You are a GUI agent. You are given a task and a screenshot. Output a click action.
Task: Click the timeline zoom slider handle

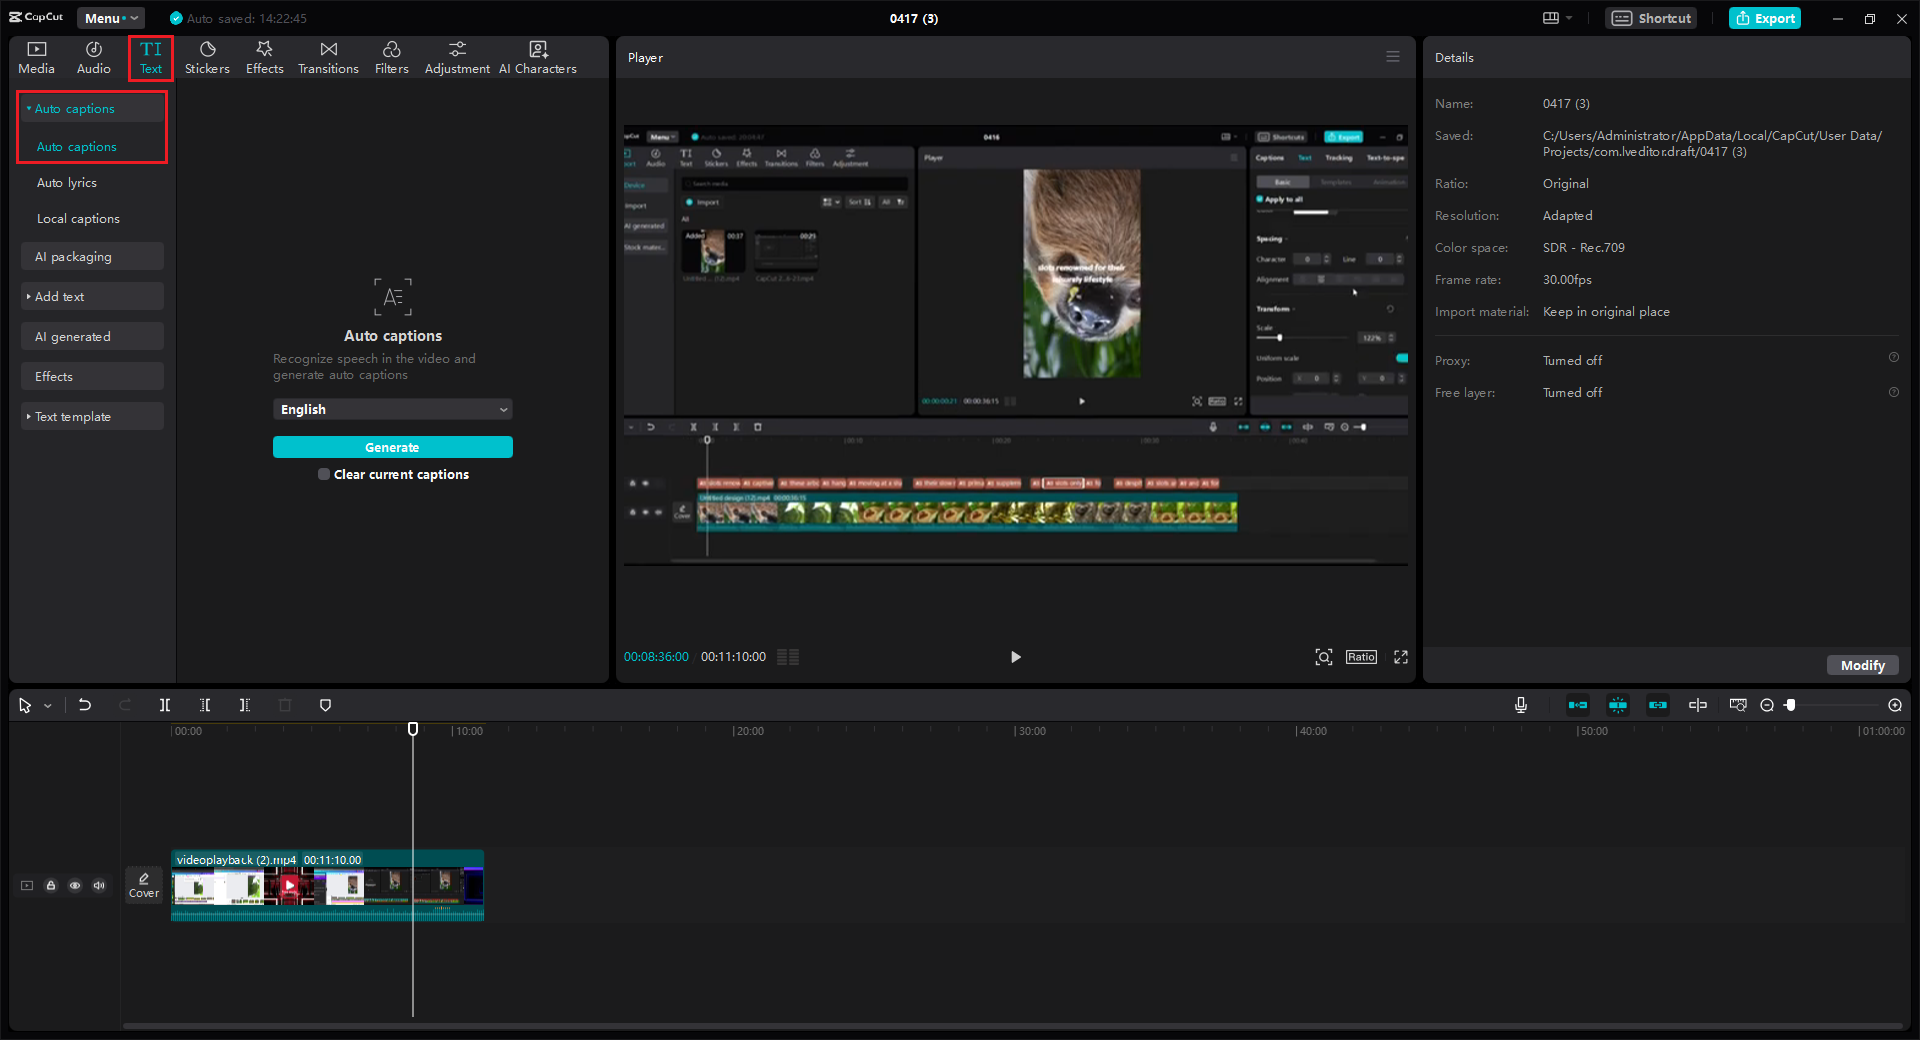[x=1790, y=705]
